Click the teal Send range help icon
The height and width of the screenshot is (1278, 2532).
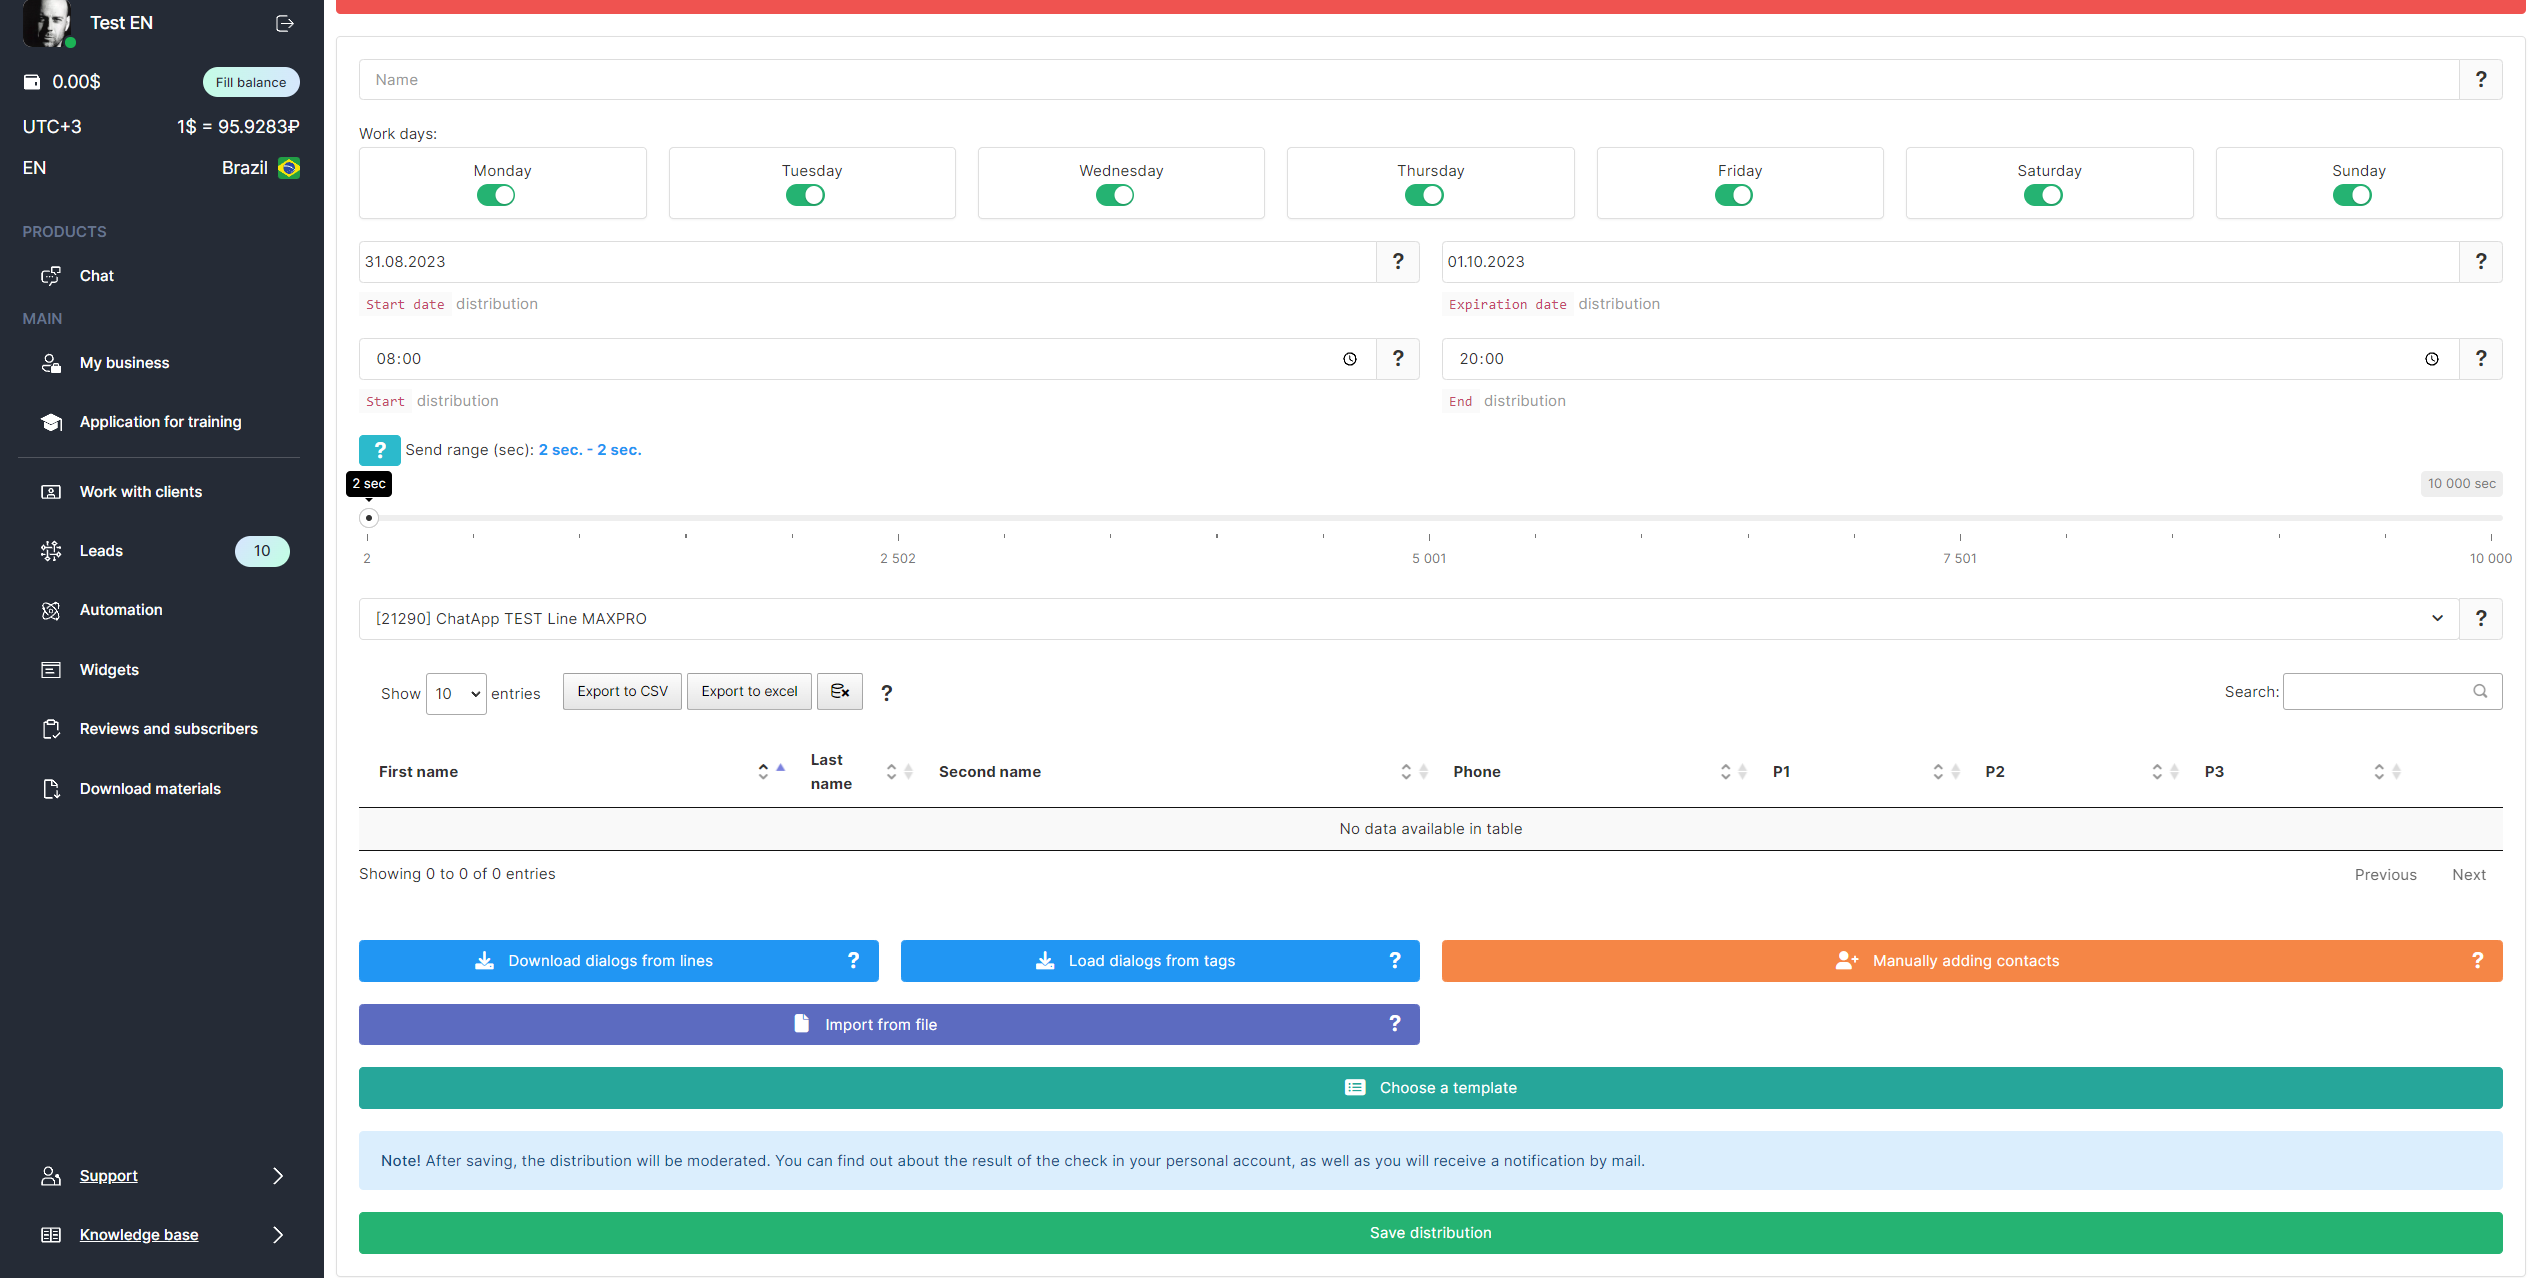[x=380, y=450]
